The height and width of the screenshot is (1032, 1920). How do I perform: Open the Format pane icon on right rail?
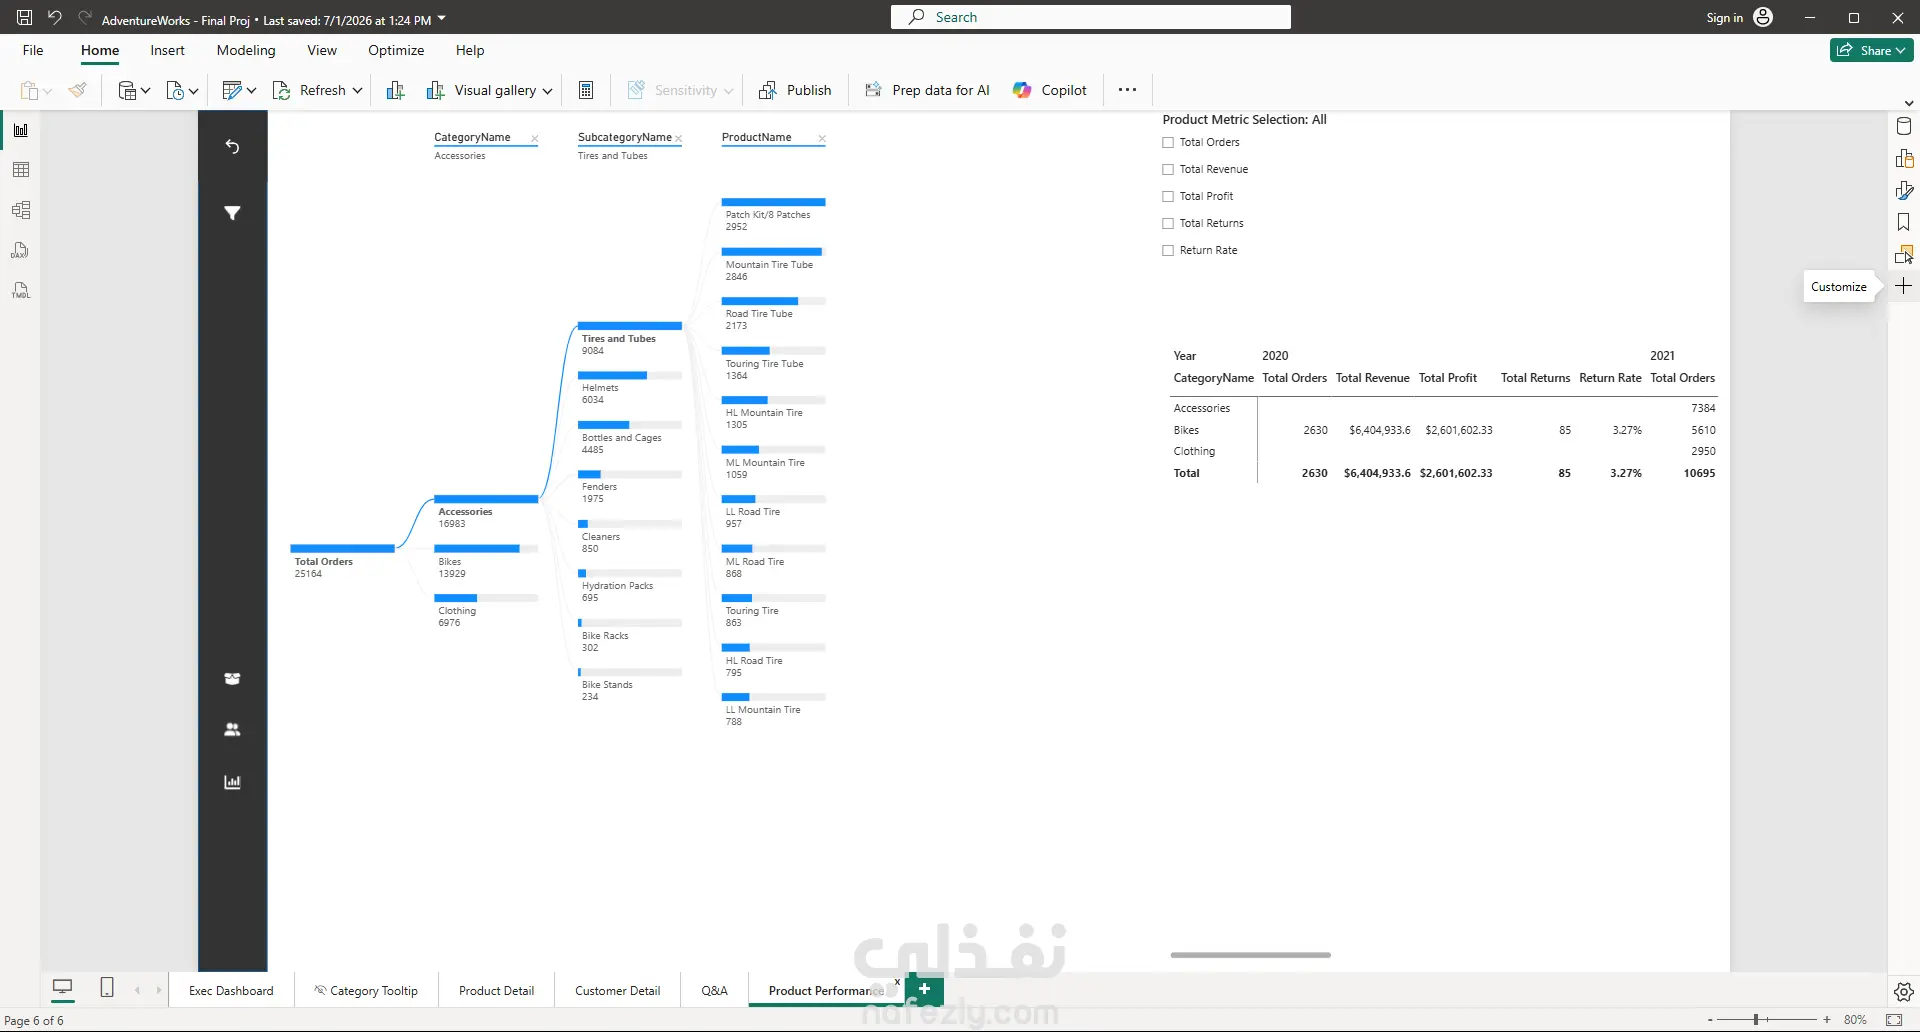1904,190
